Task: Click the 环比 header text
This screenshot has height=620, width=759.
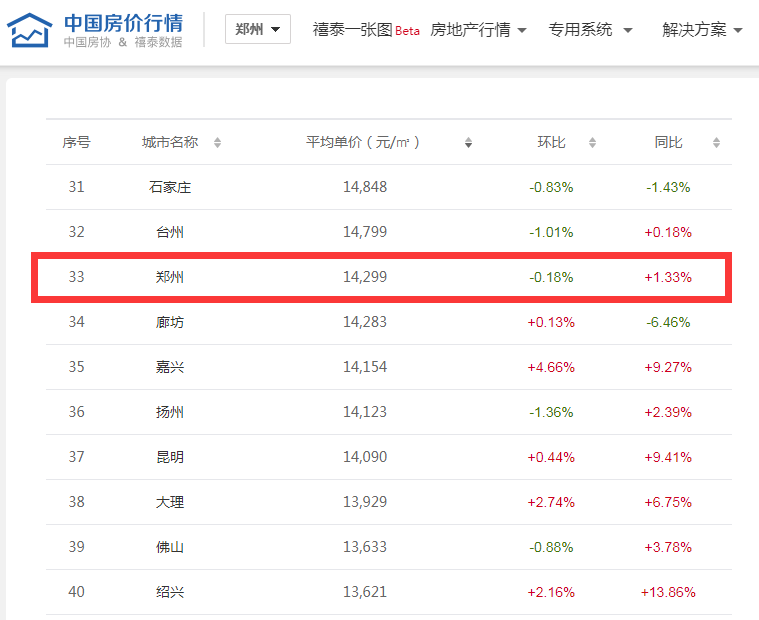Action: 551,142
